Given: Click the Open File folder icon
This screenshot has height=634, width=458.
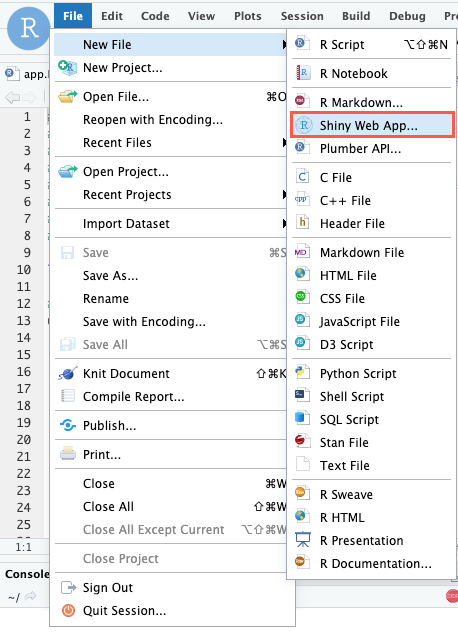Looking at the screenshot, I should coord(67,97).
